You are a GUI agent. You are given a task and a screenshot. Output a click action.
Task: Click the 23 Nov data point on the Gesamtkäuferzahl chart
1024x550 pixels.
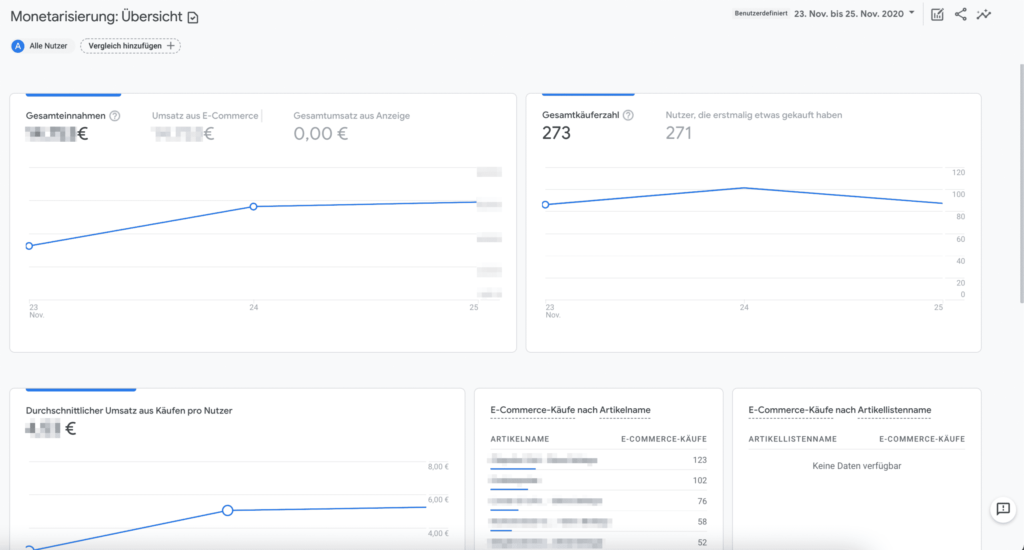(545, 205)
